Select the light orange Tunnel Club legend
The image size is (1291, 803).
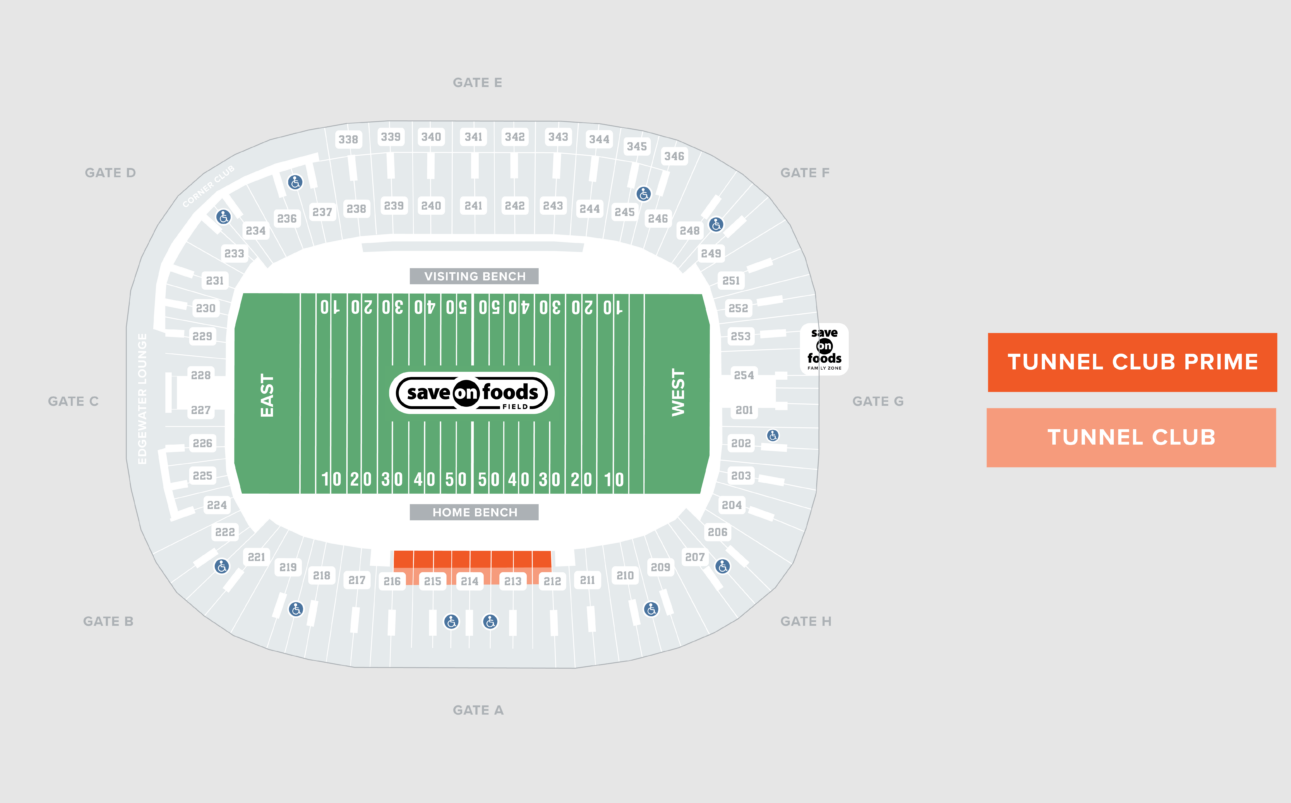click(x=1131, y=437)
